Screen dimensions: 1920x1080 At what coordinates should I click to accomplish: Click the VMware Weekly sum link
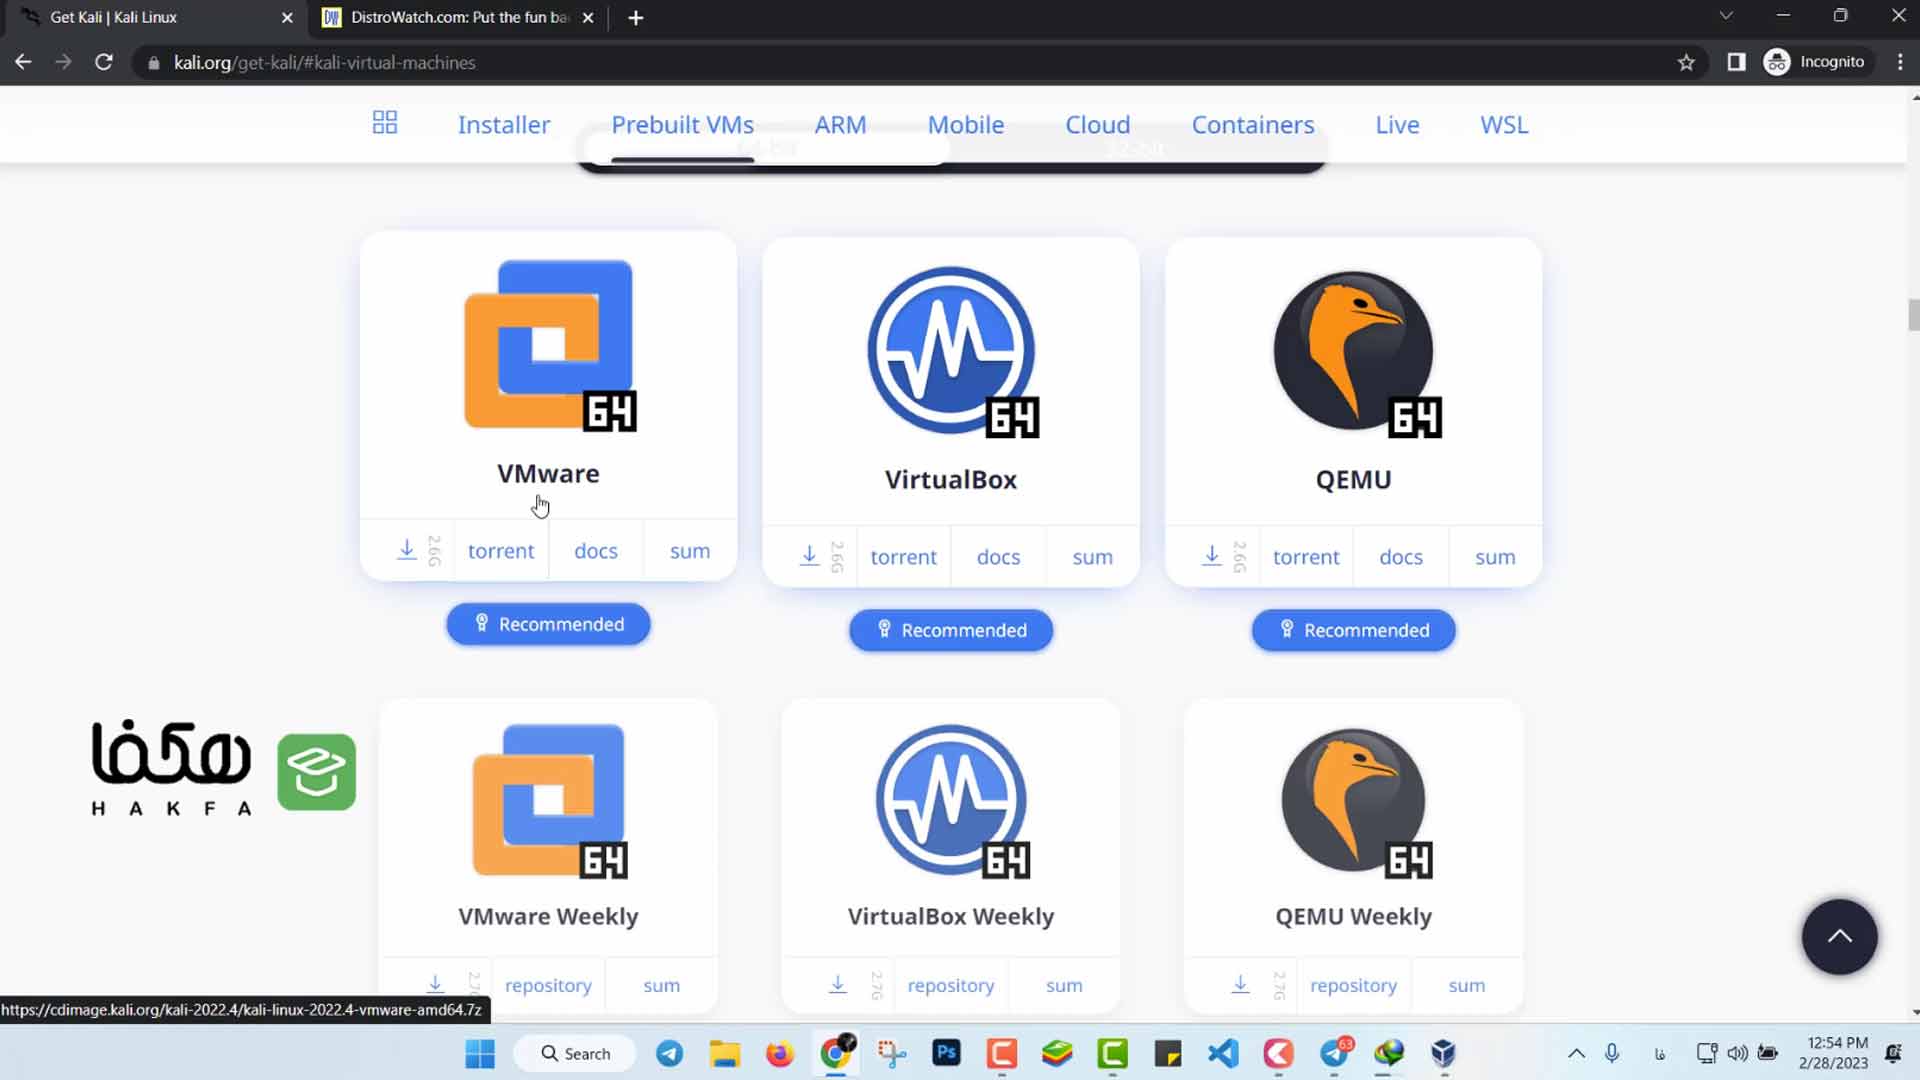[661, 985]
